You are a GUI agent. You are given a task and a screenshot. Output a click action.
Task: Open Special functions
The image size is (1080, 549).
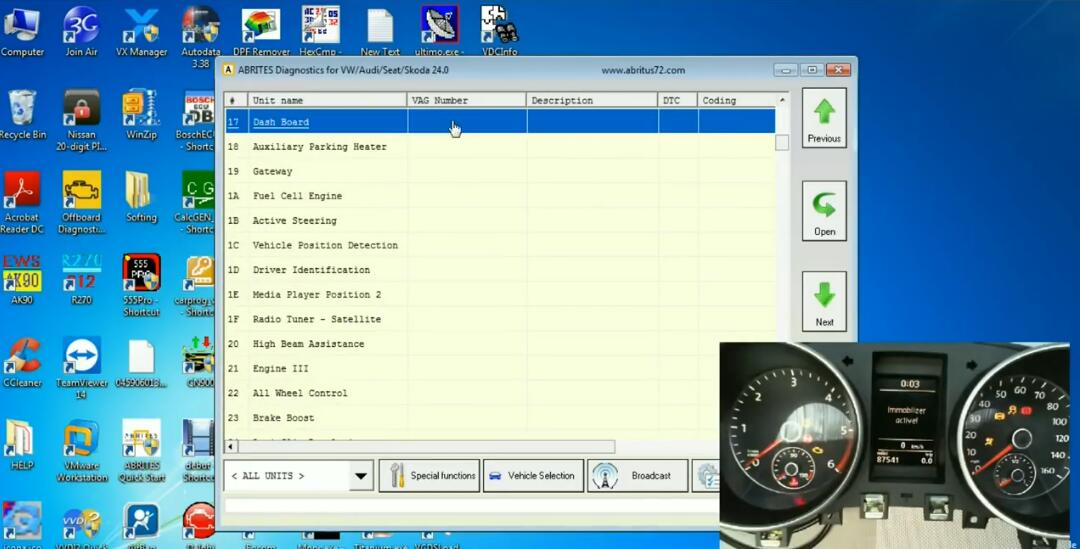point(429,475)
